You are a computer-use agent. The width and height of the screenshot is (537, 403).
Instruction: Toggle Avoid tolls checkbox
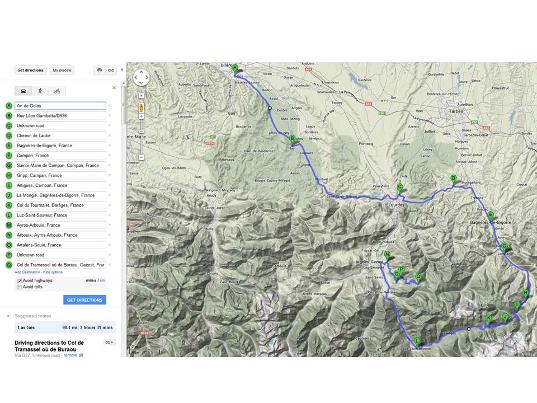[20, 287]
